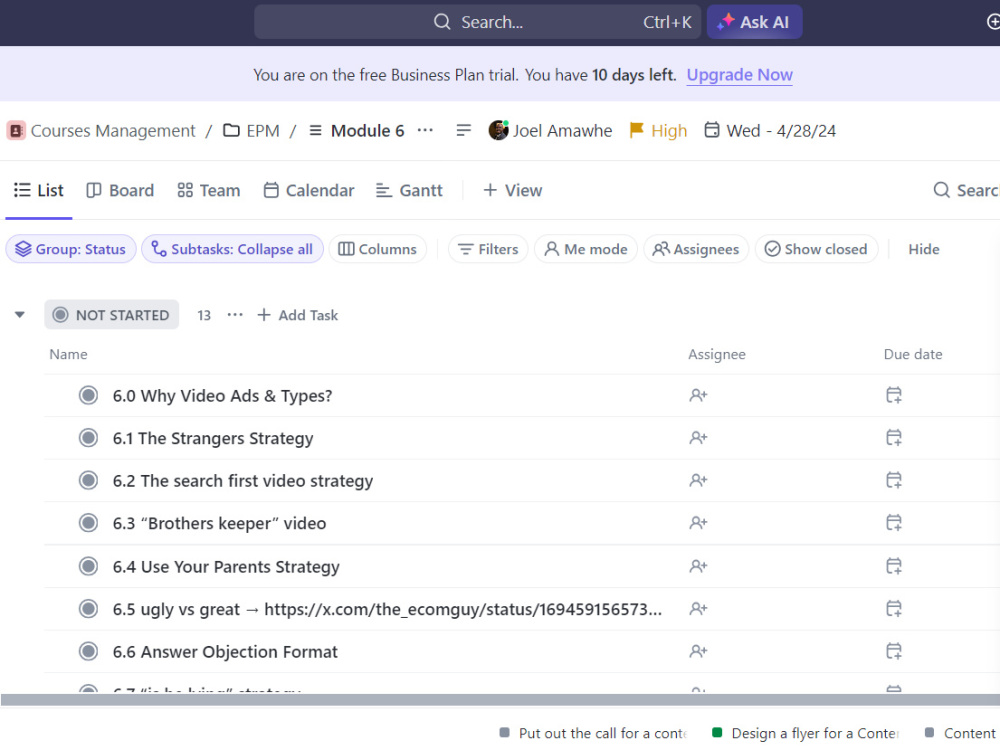The height and width of the screenshot is (750, 1000).
Task: Assign someone to task 6.5 ugly vs great
Action: (x=698, y=609)
